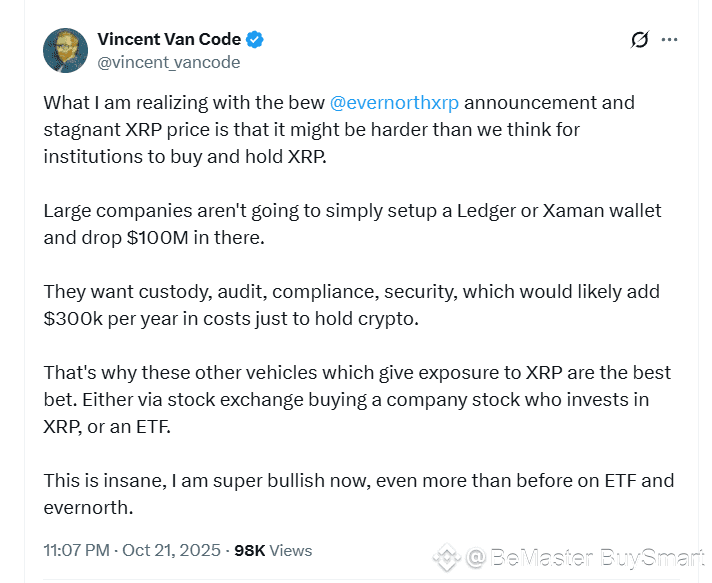Follow the @evernorthxrp mention link
712x583 pixels.
(x=396, y=103)
